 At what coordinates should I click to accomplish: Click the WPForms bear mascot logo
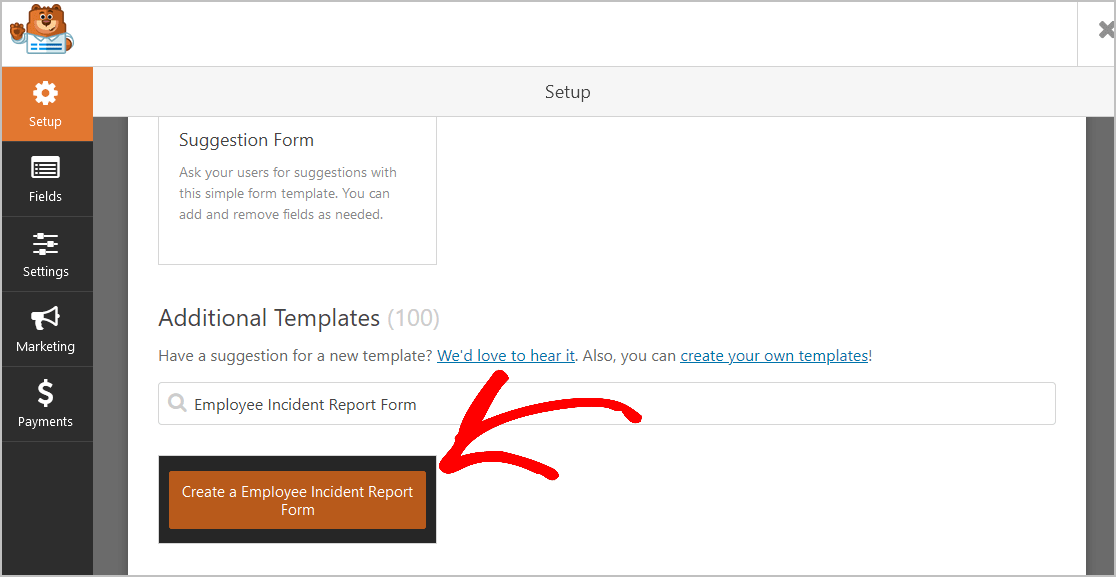point(41,29)
